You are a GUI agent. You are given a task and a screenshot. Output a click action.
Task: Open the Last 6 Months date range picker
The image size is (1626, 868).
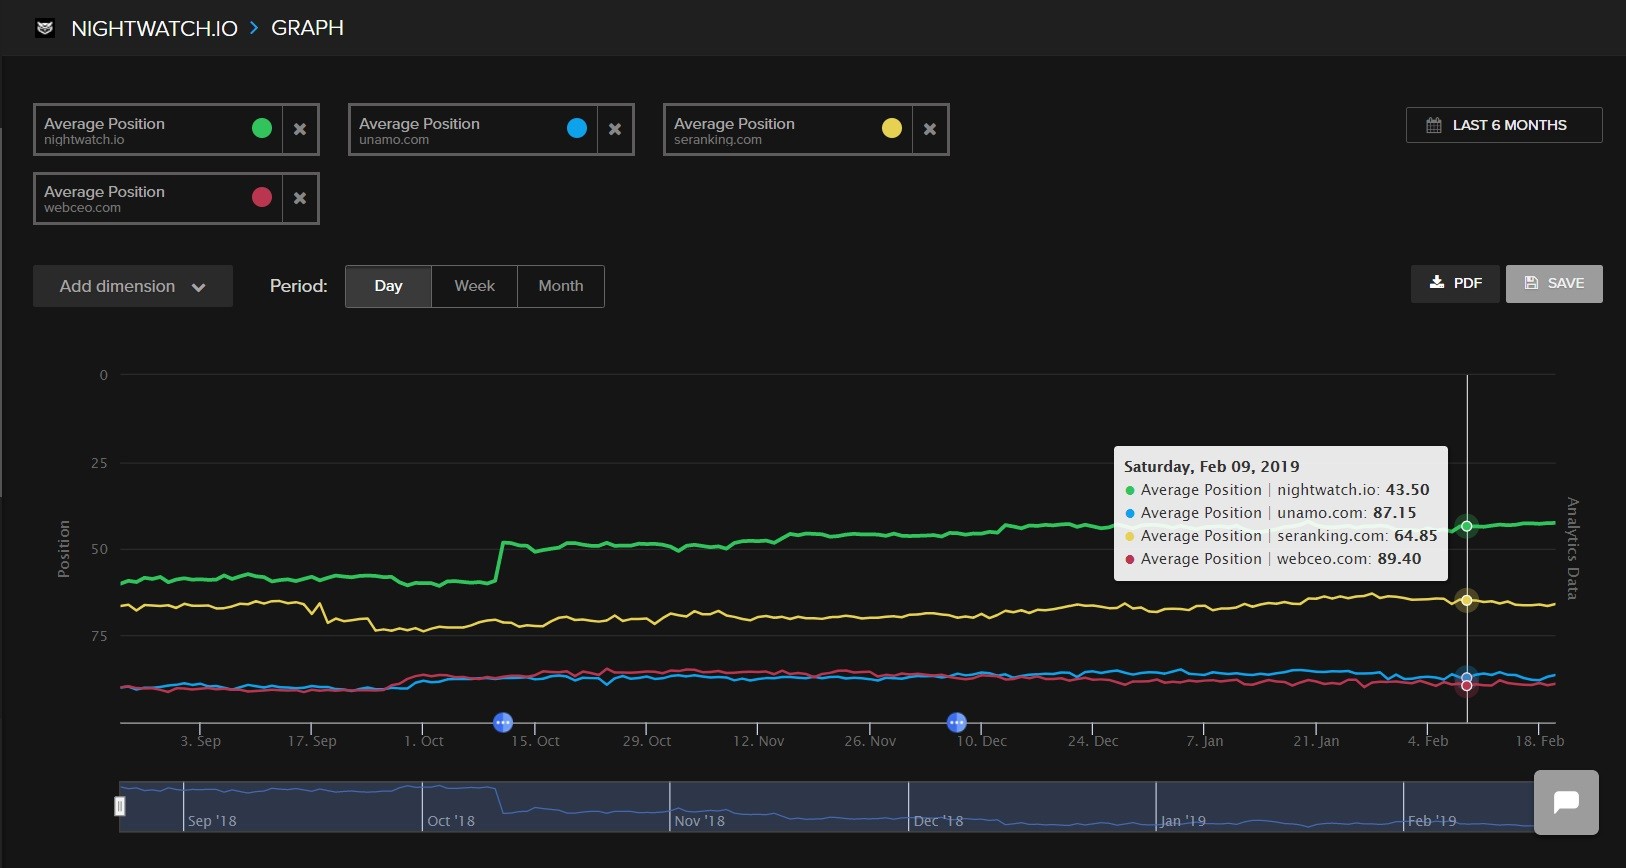tap(1504, 125)
